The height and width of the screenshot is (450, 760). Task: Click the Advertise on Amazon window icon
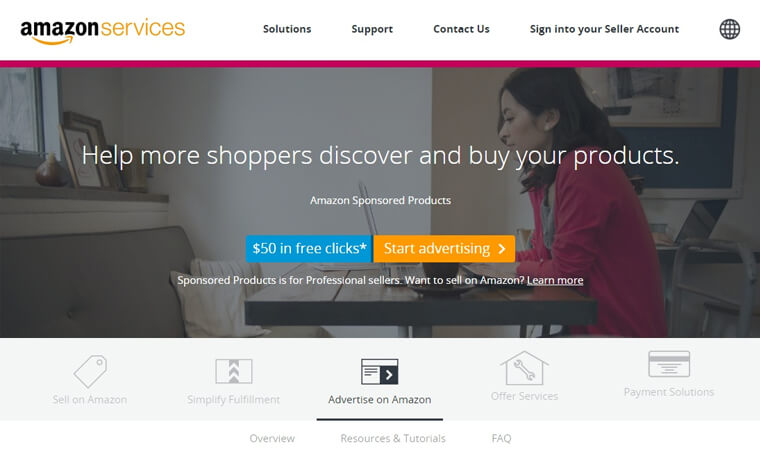point(380,371)
